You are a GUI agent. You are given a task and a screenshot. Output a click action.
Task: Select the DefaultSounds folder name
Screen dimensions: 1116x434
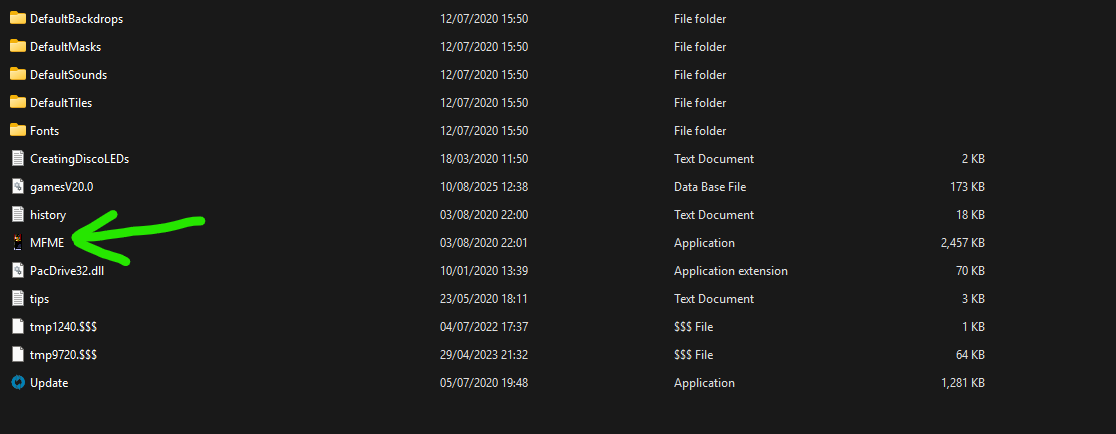(x=68, y=75)
